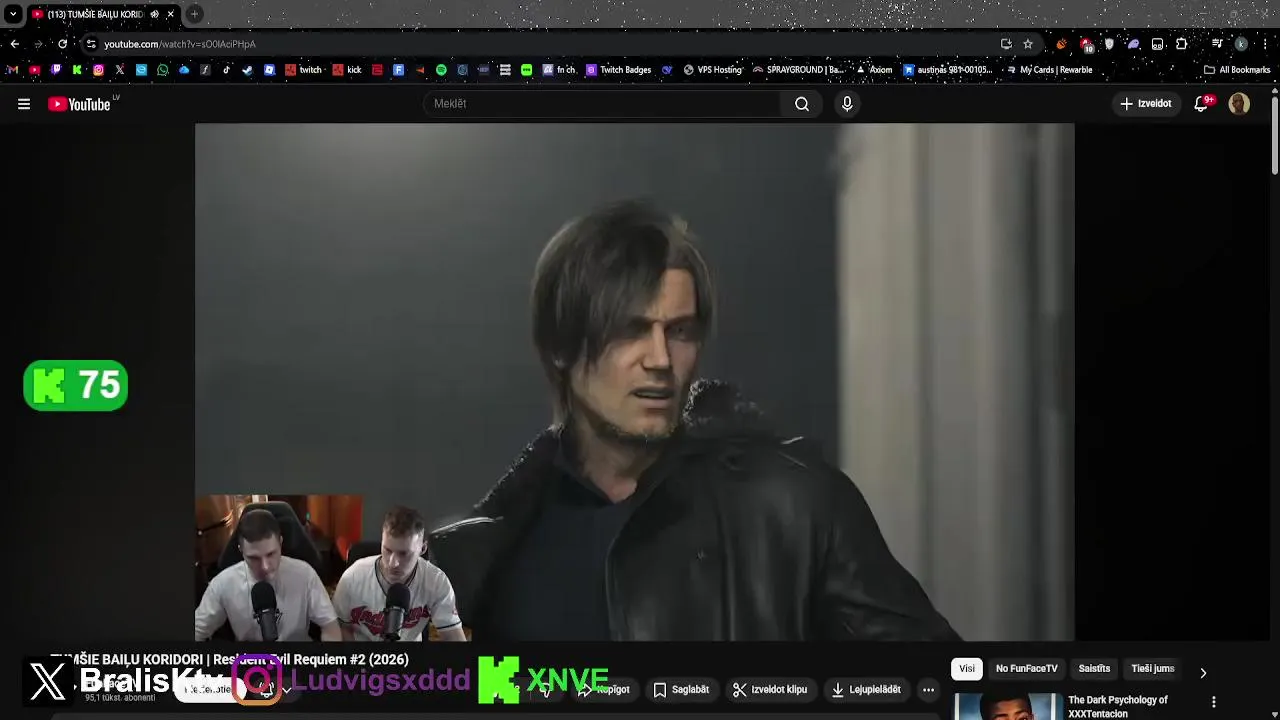Open the acorn extension icon
The width and height of the screenshot is (1280, 720).
point(1061,44)
